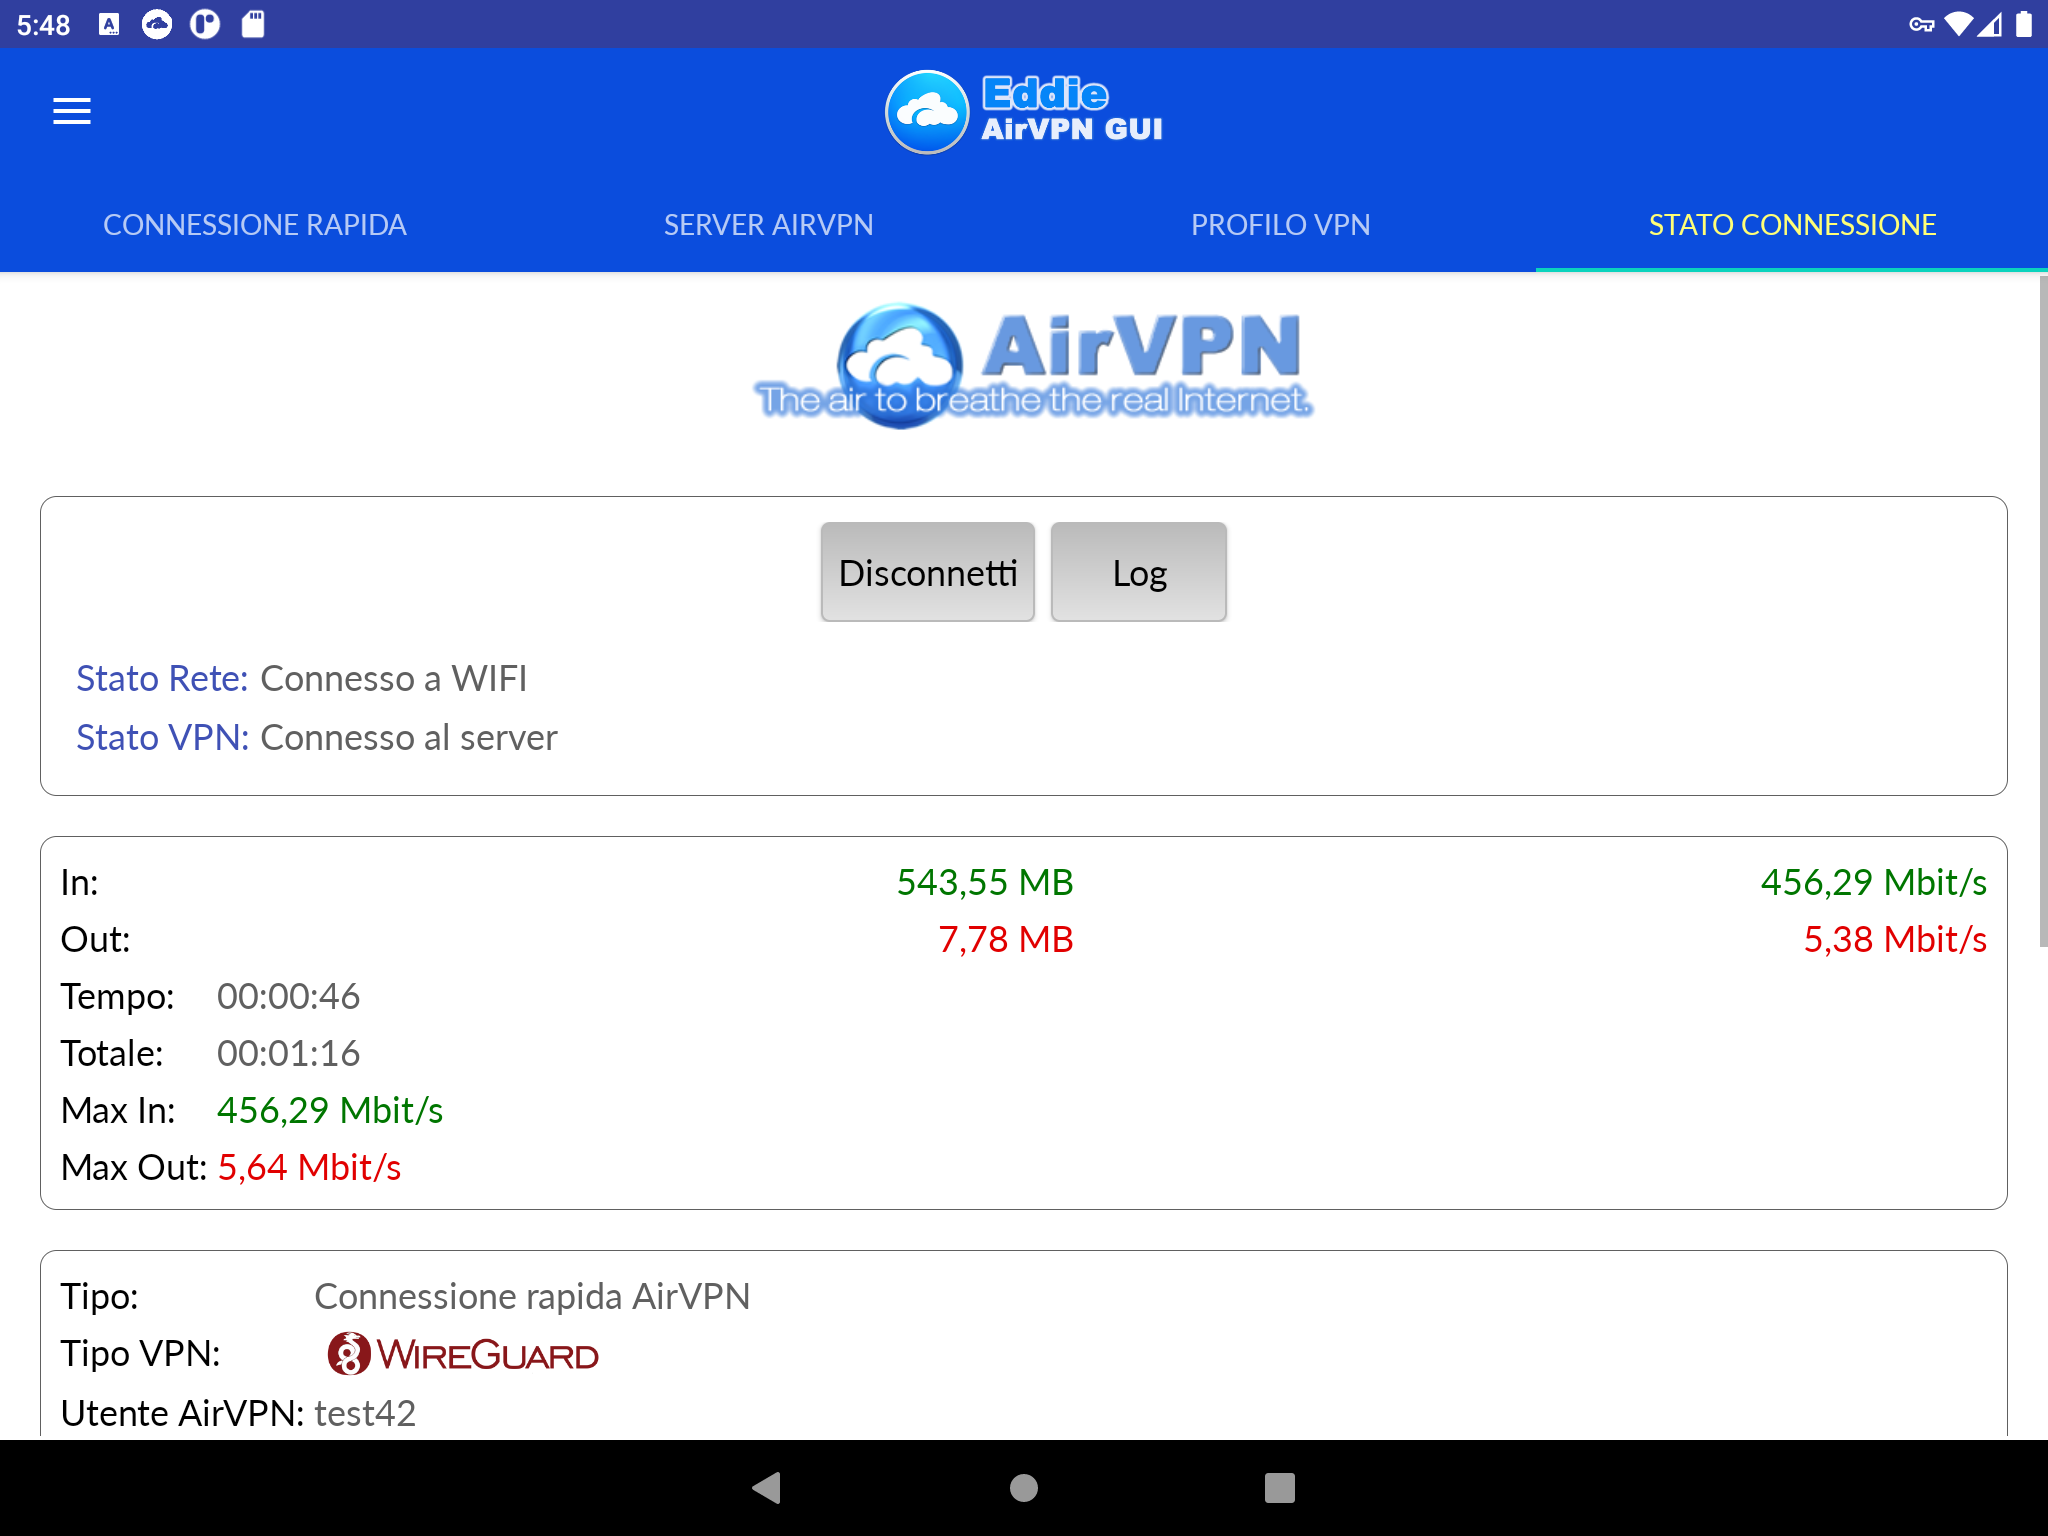Tap the Max Out value 5,64 Mbit/s
Screen dimensions: 2048x1536
coord(310,1167)
